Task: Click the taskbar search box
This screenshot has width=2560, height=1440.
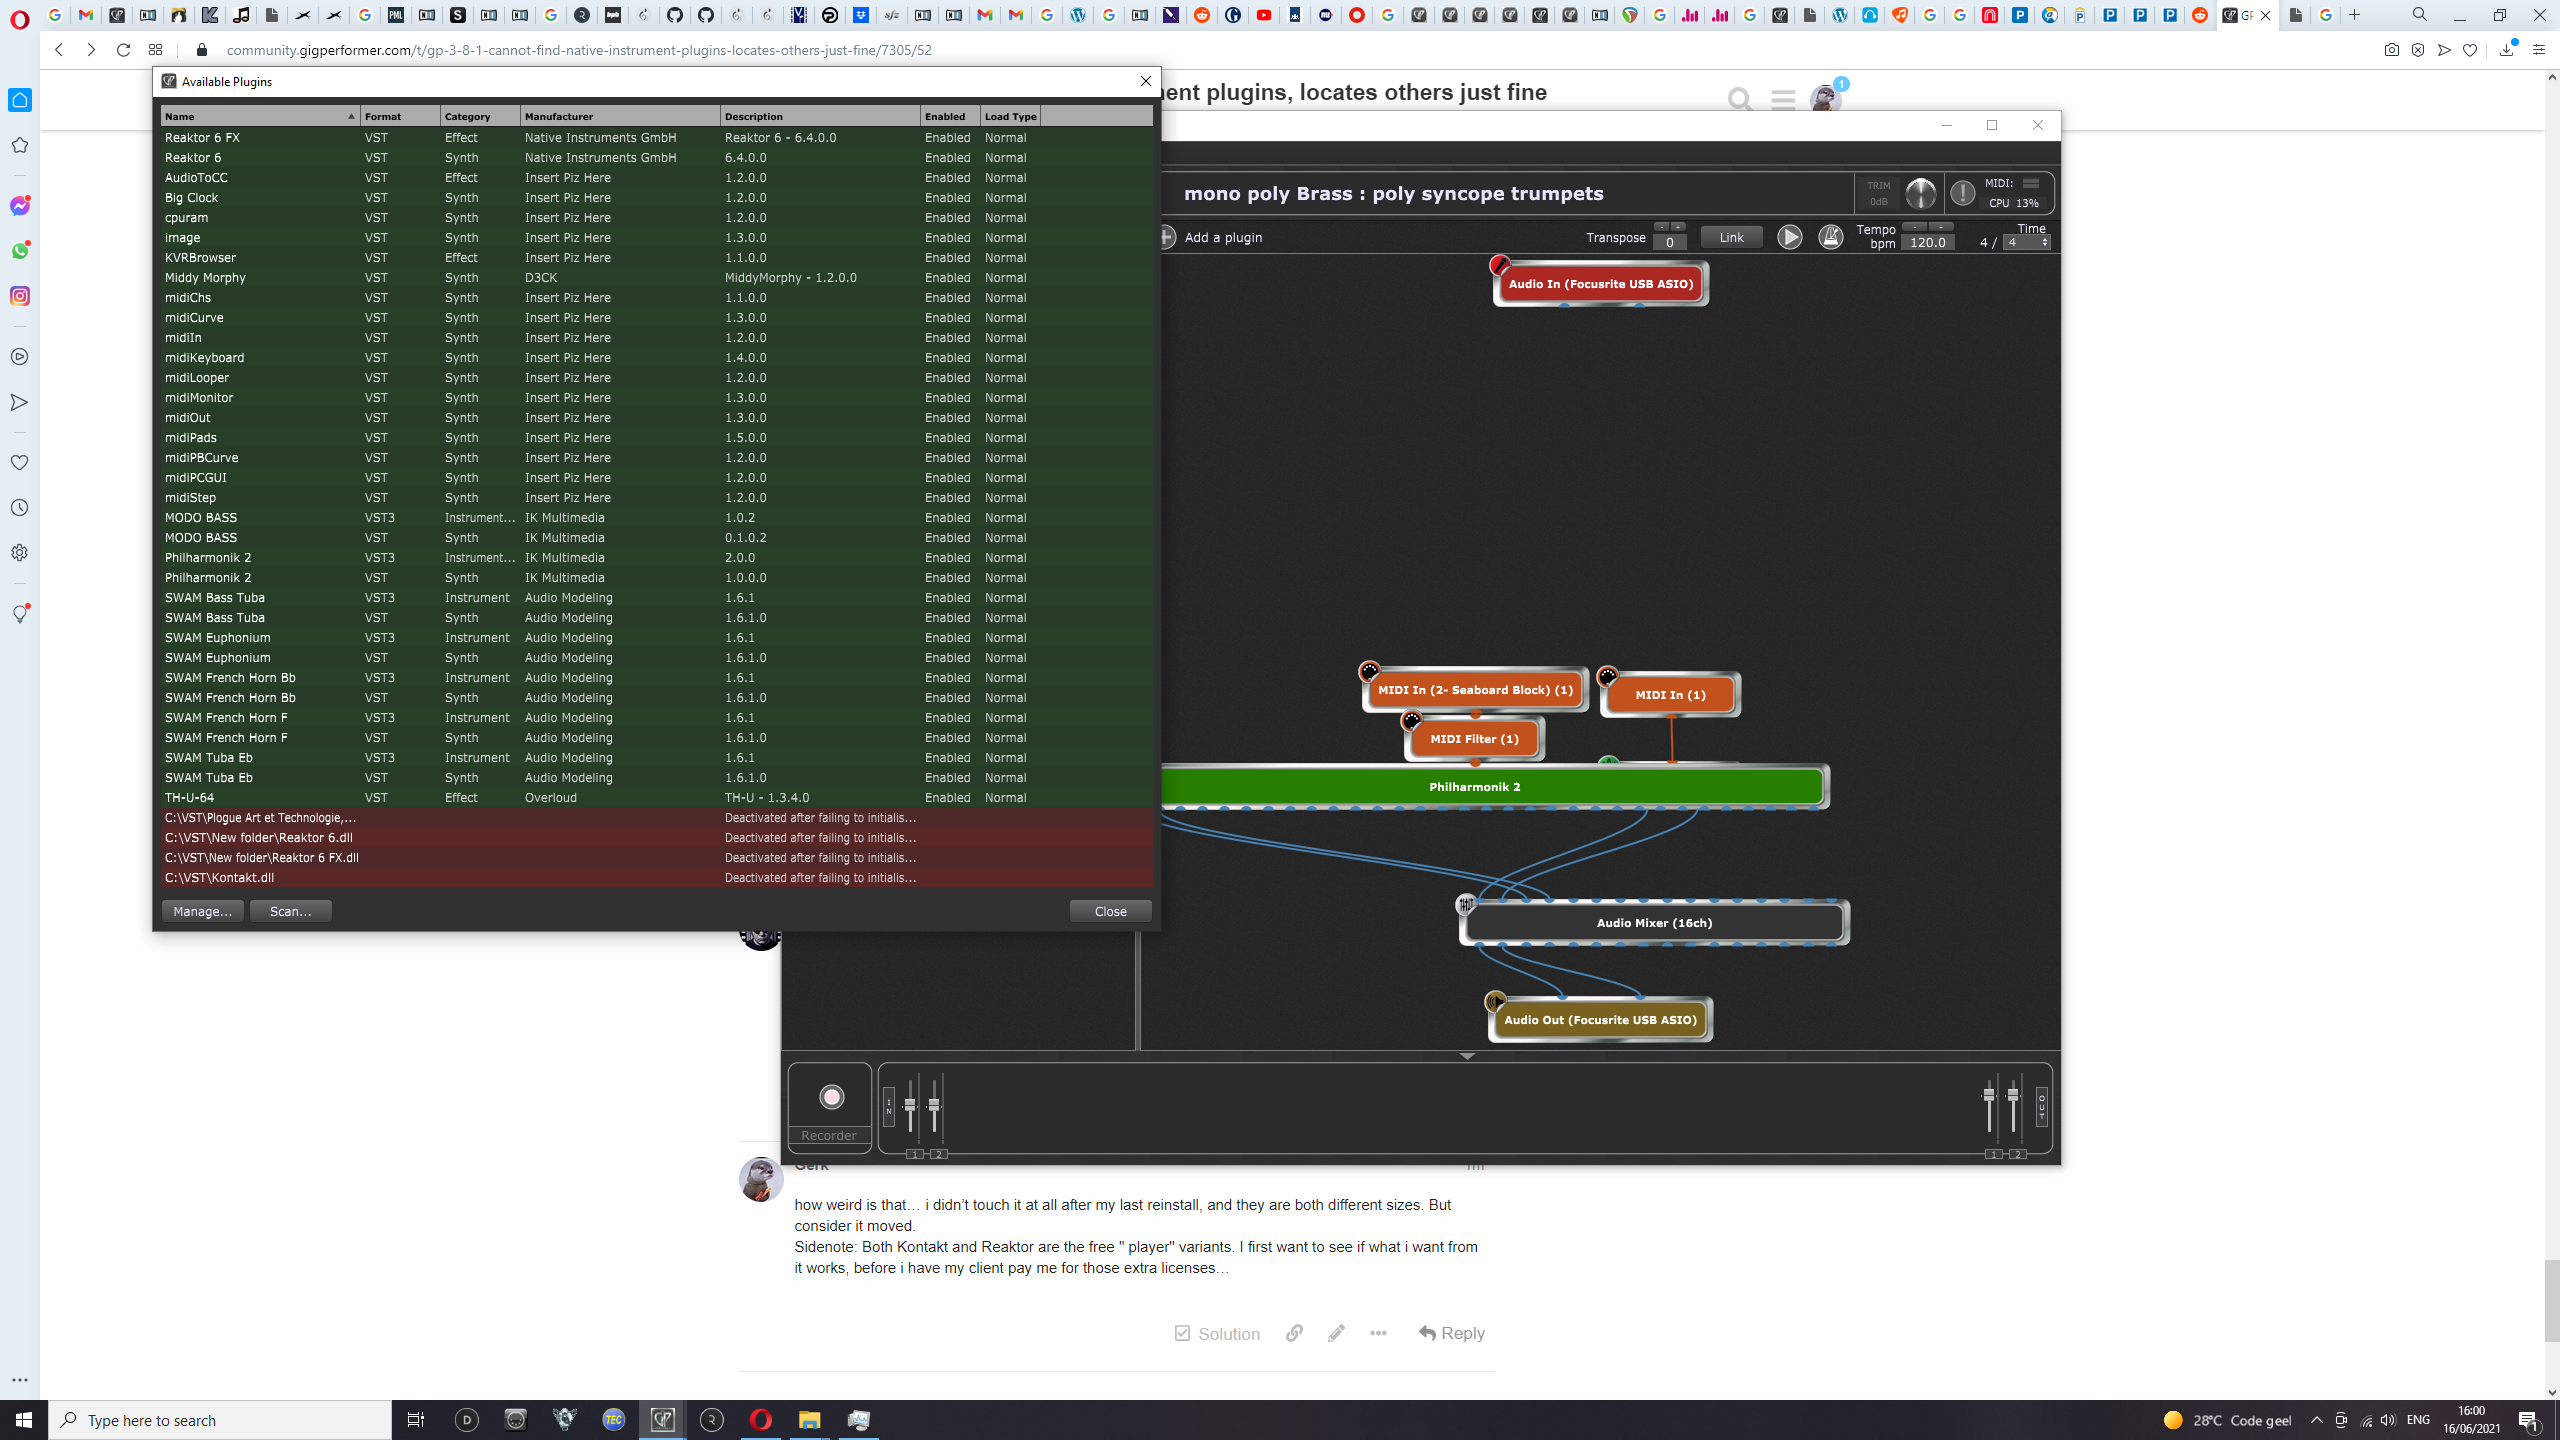Action: [220, 1420]
